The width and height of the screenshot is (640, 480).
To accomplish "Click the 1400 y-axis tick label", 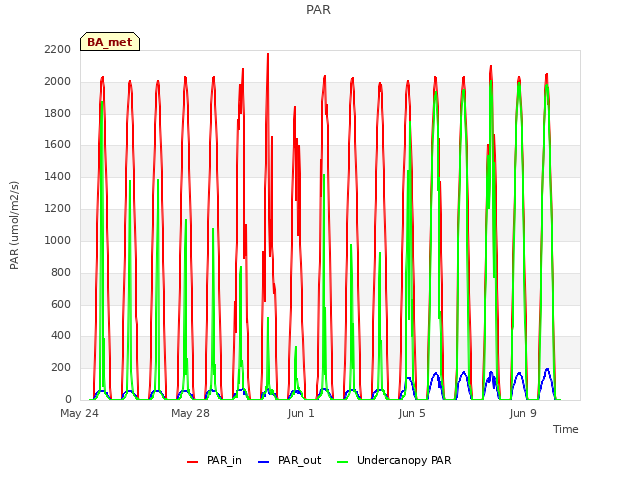I will pos(58,176).
